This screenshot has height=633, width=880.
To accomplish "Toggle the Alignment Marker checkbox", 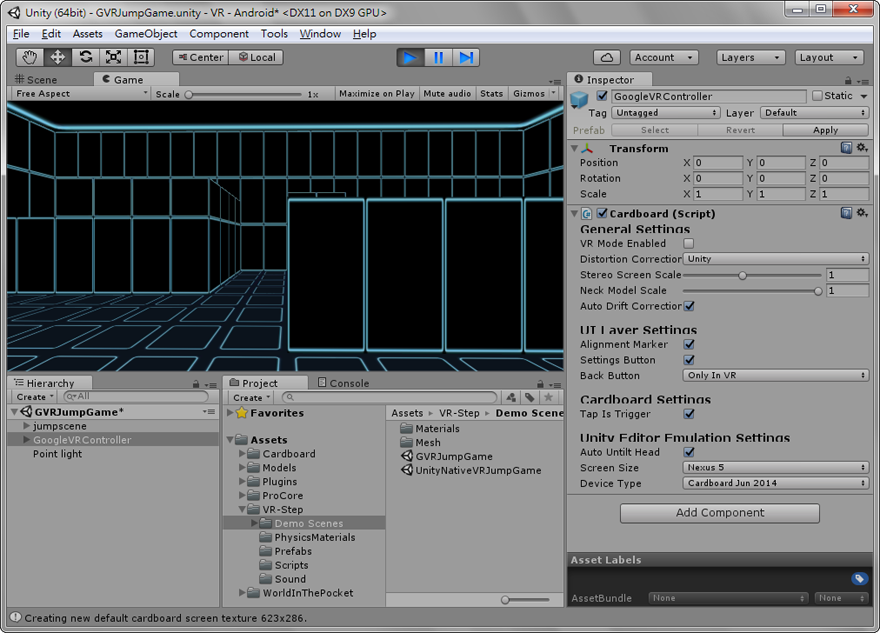I will tap(689, 345).
